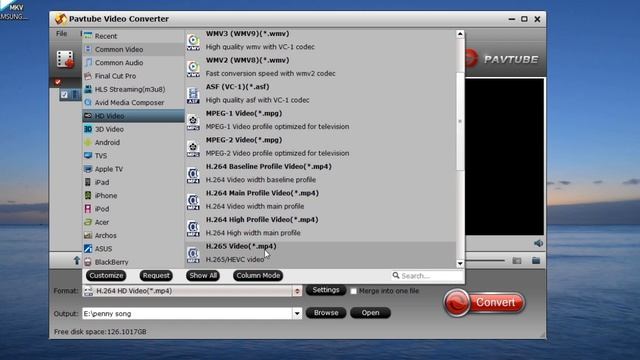Select ASUS category

133,249
